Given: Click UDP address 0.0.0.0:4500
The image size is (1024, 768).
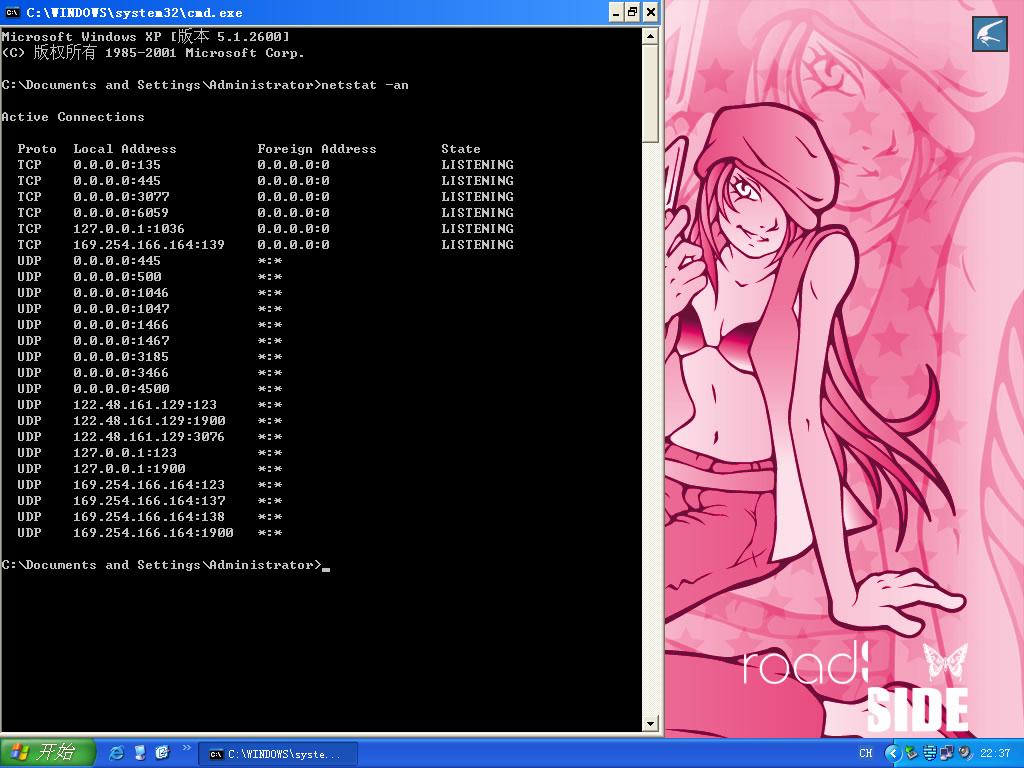Looking at the screenshot, I should click(x=121, y=389).
